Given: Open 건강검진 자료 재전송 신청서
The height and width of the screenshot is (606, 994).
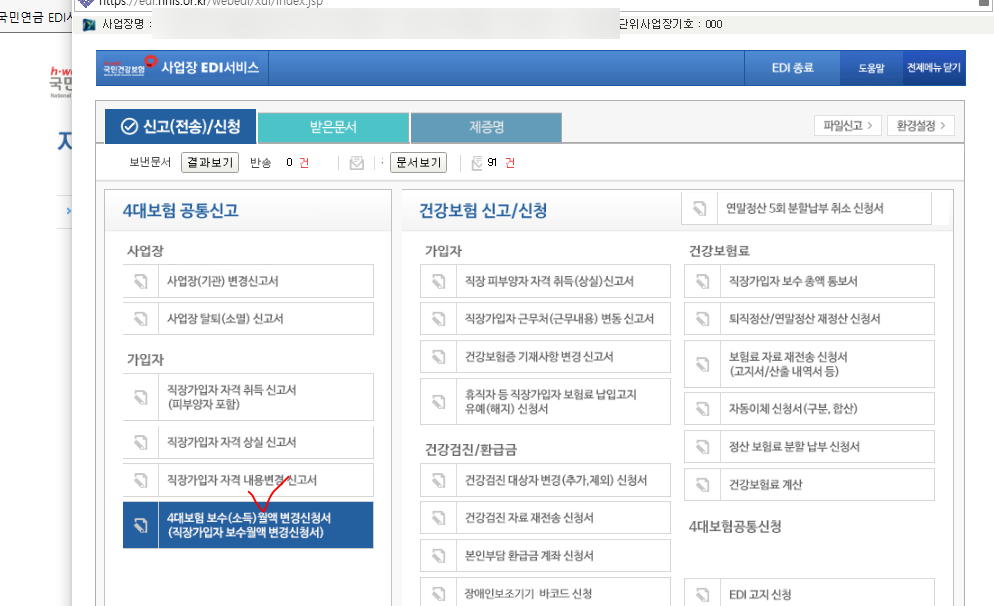Looking at the screenshot, I should [x=546, y=518].
